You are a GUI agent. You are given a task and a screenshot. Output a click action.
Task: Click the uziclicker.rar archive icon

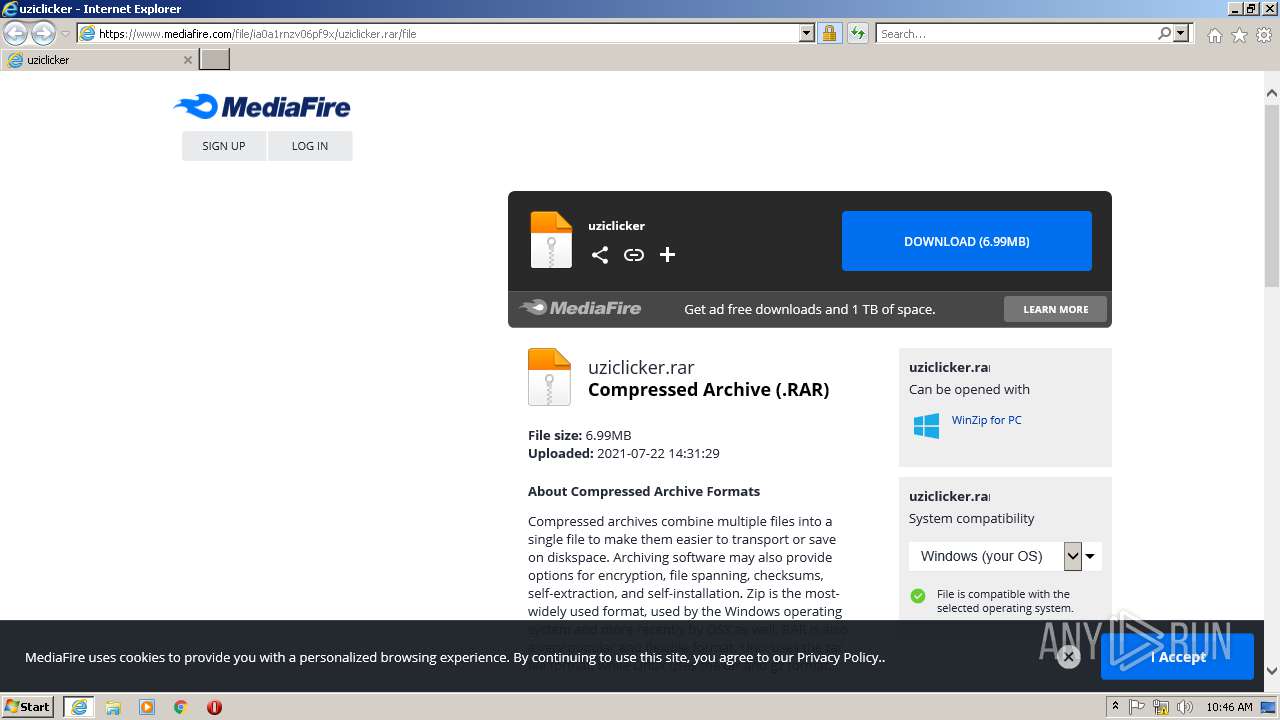(x=549, y=377)
